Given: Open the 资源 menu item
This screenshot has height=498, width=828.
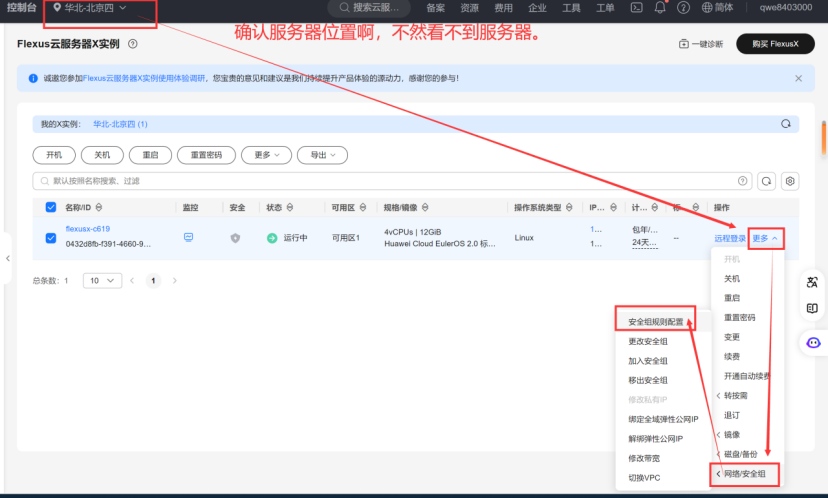Looking at the screenshot, I should tap(469, 7).
